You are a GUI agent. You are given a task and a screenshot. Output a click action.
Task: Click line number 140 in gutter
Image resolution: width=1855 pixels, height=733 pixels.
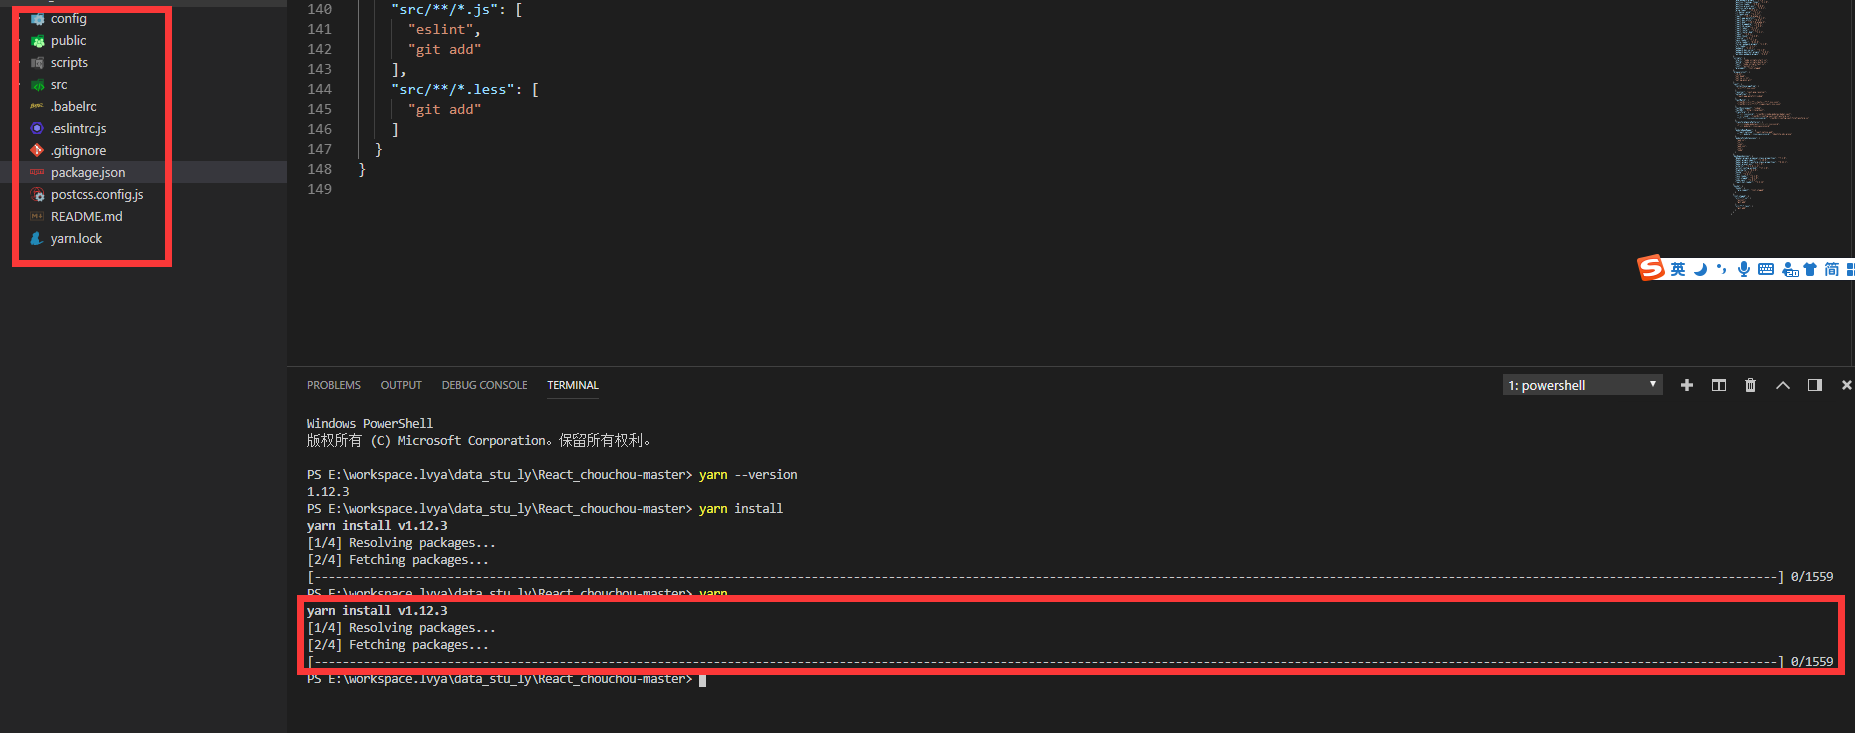(319, 9)
